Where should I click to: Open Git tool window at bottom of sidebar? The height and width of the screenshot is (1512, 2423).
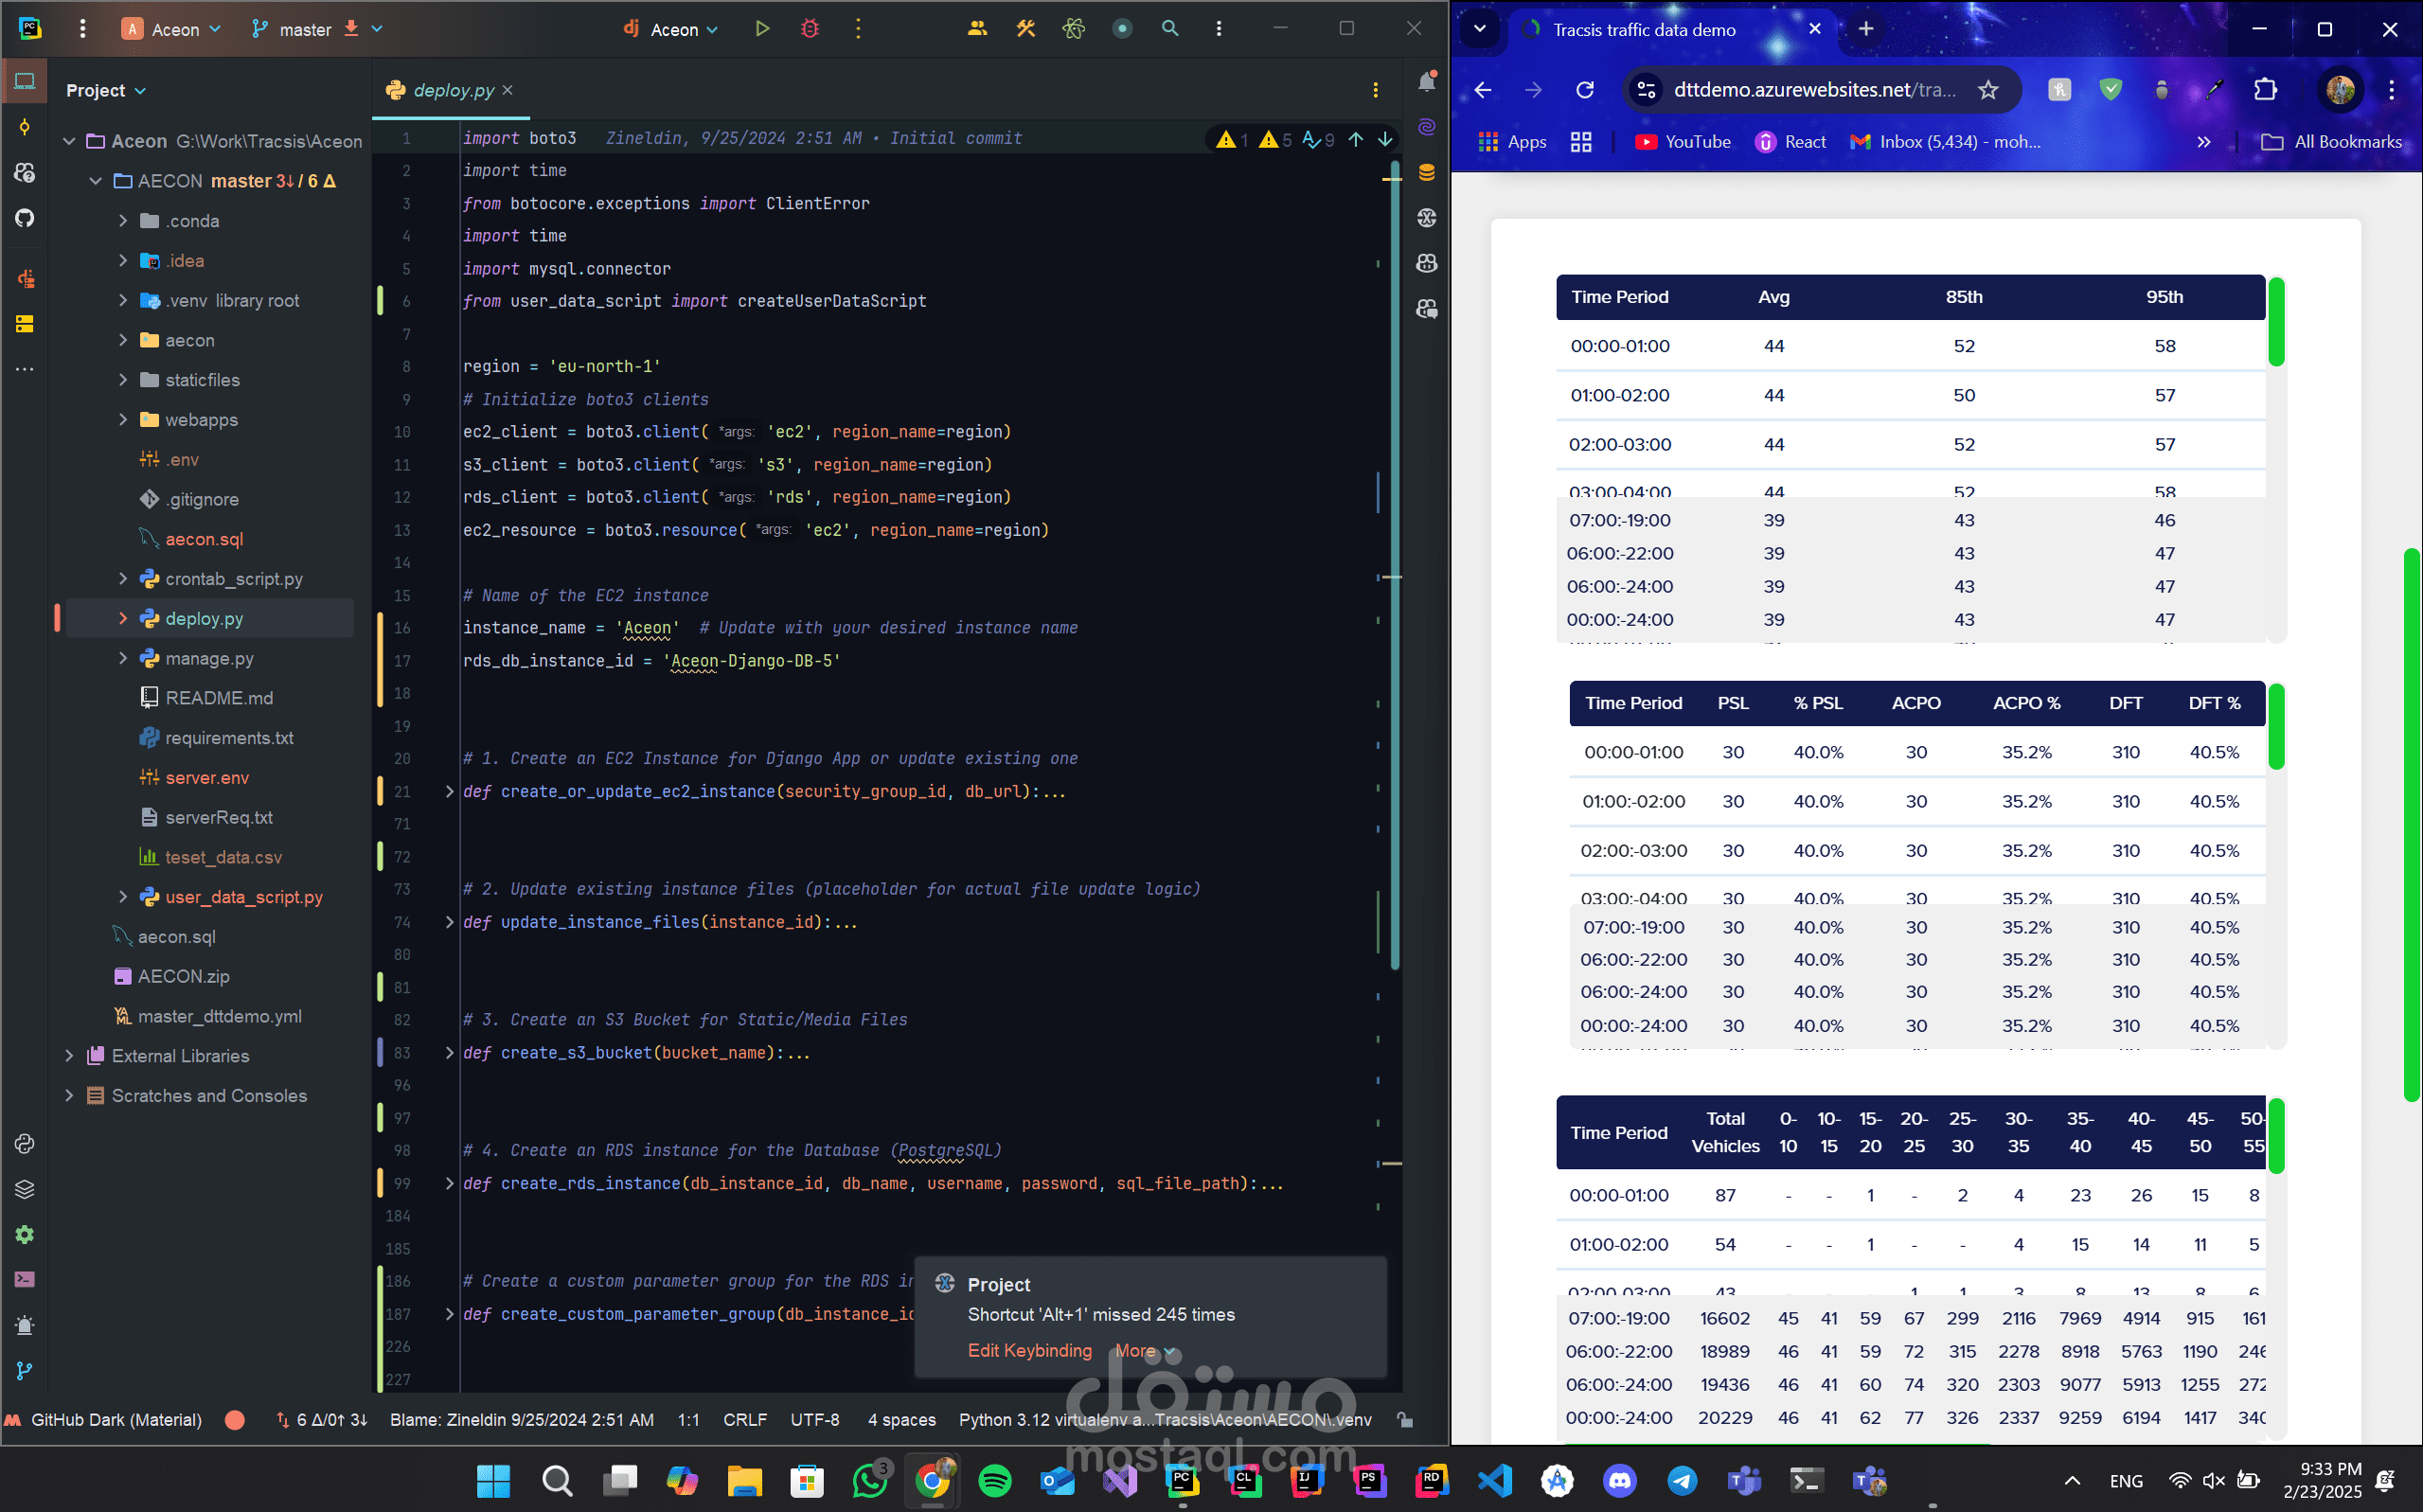click(25, 1370)
